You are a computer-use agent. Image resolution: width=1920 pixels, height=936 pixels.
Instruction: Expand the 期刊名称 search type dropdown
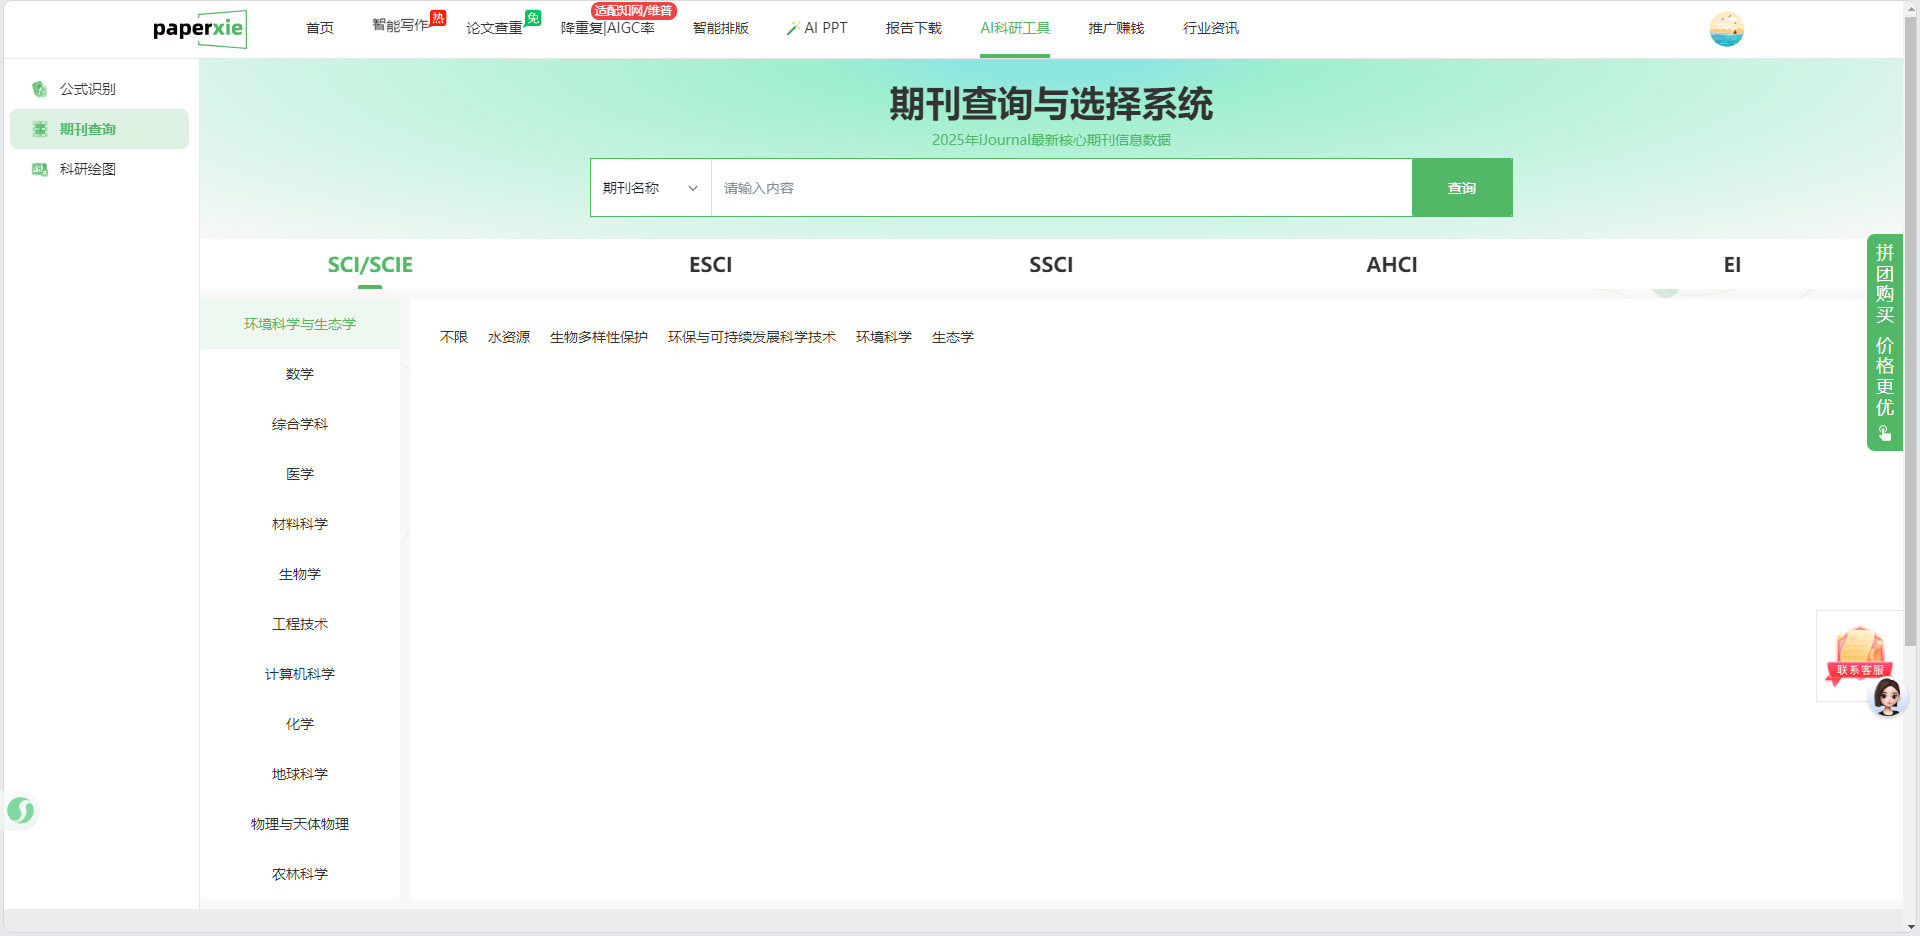650,188
